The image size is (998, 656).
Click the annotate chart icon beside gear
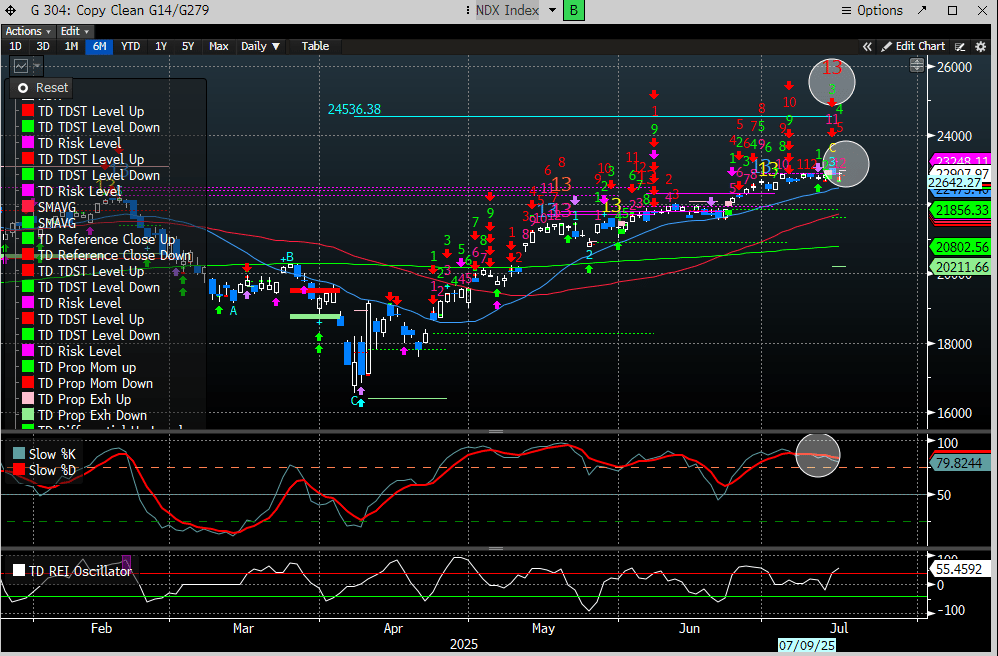tap(961, 46)
